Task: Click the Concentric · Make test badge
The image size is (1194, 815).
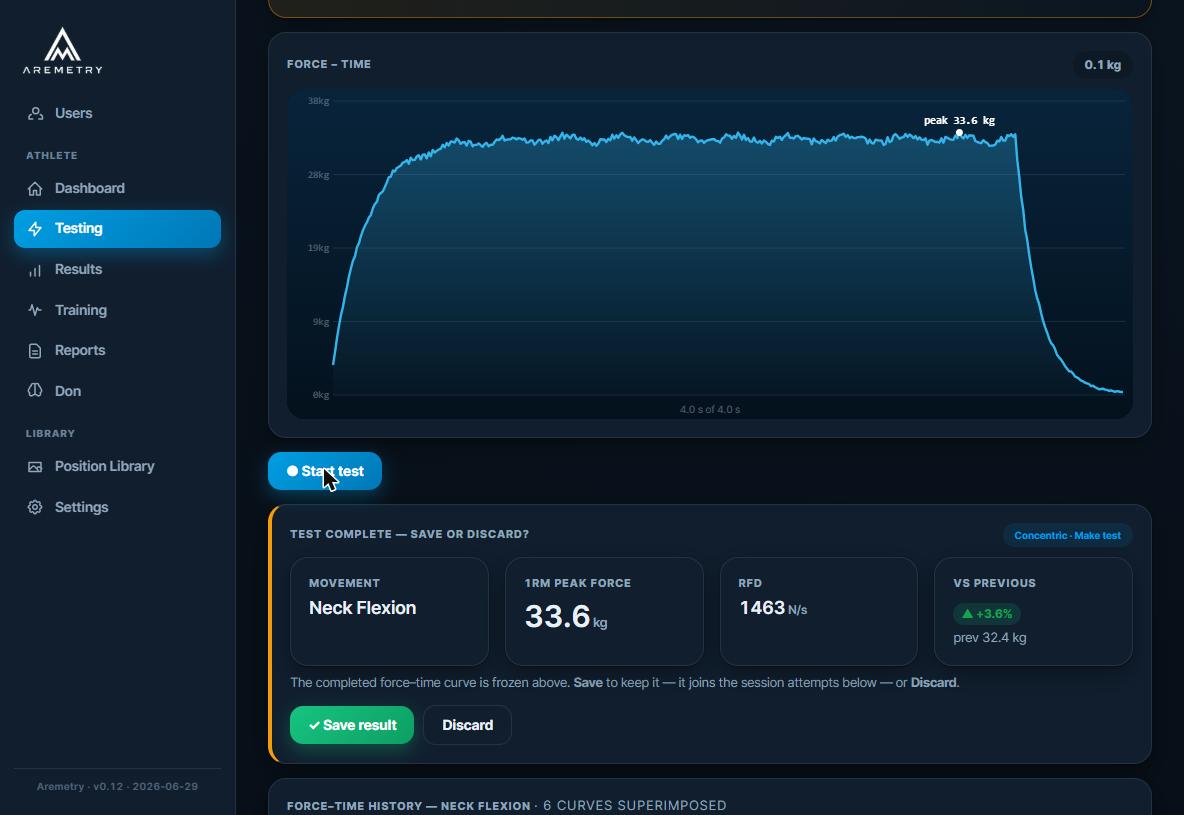Action: [x=1067, y=535]
